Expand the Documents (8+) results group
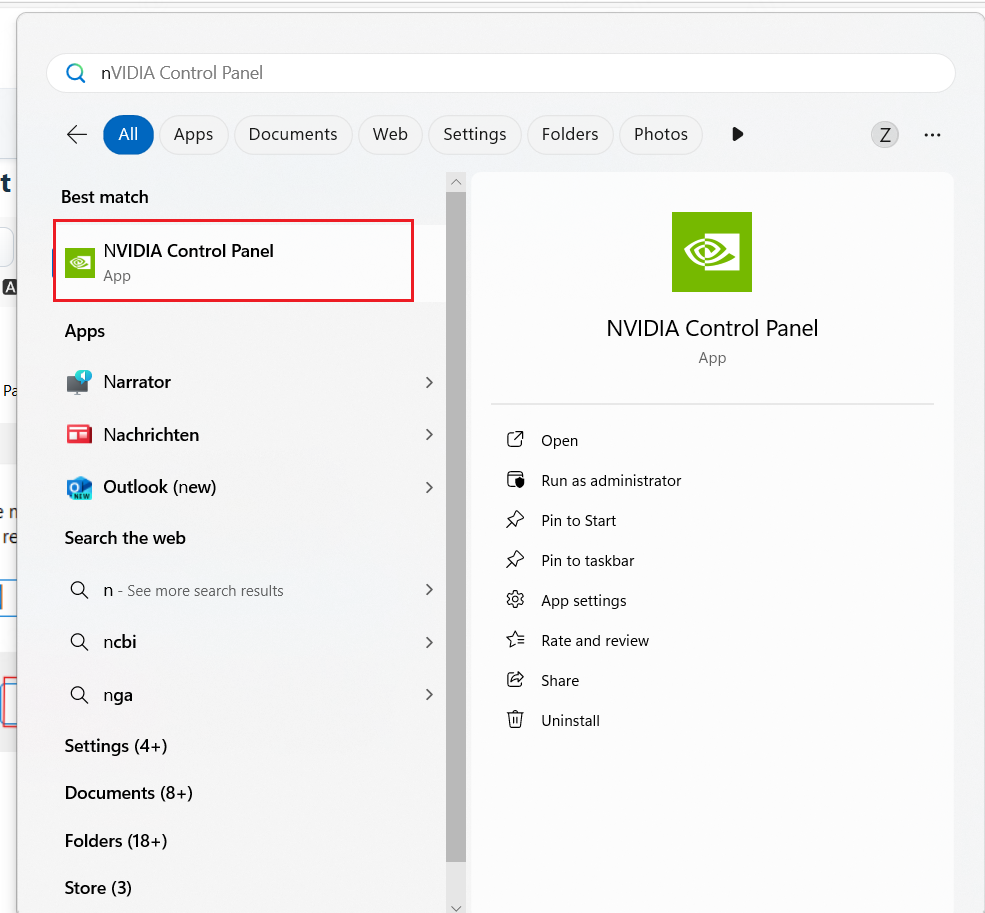985x913 pixels. (129, 793)
